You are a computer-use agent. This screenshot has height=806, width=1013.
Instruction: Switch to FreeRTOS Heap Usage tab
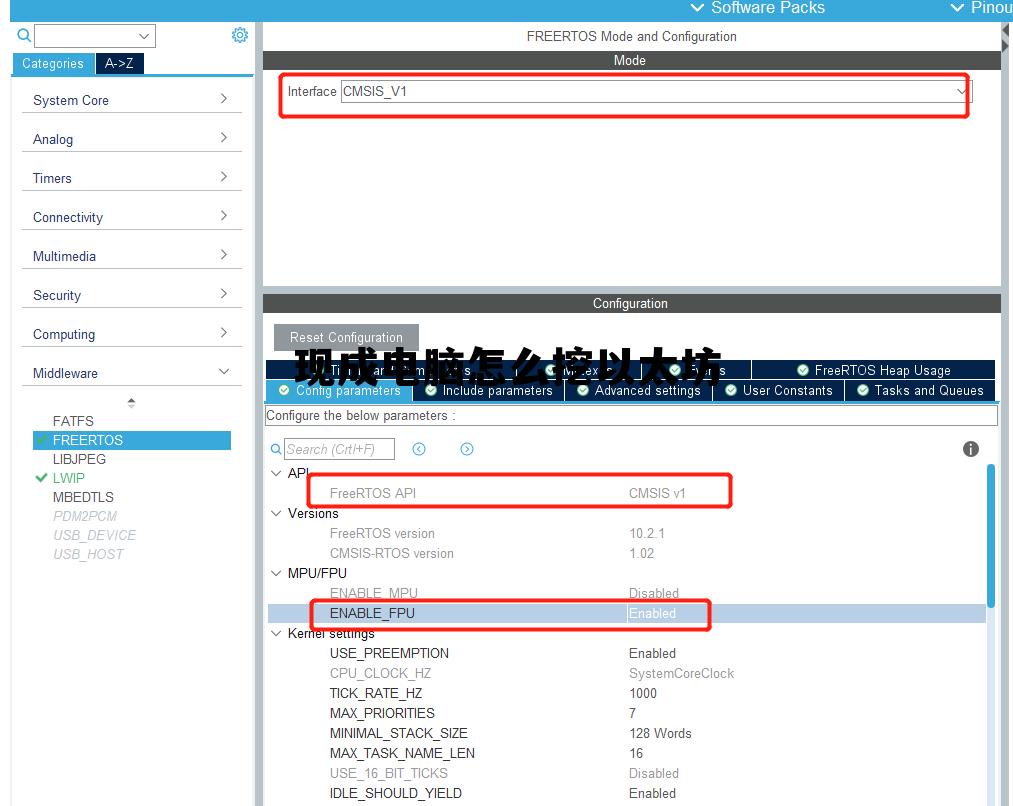tap(872, 370)
